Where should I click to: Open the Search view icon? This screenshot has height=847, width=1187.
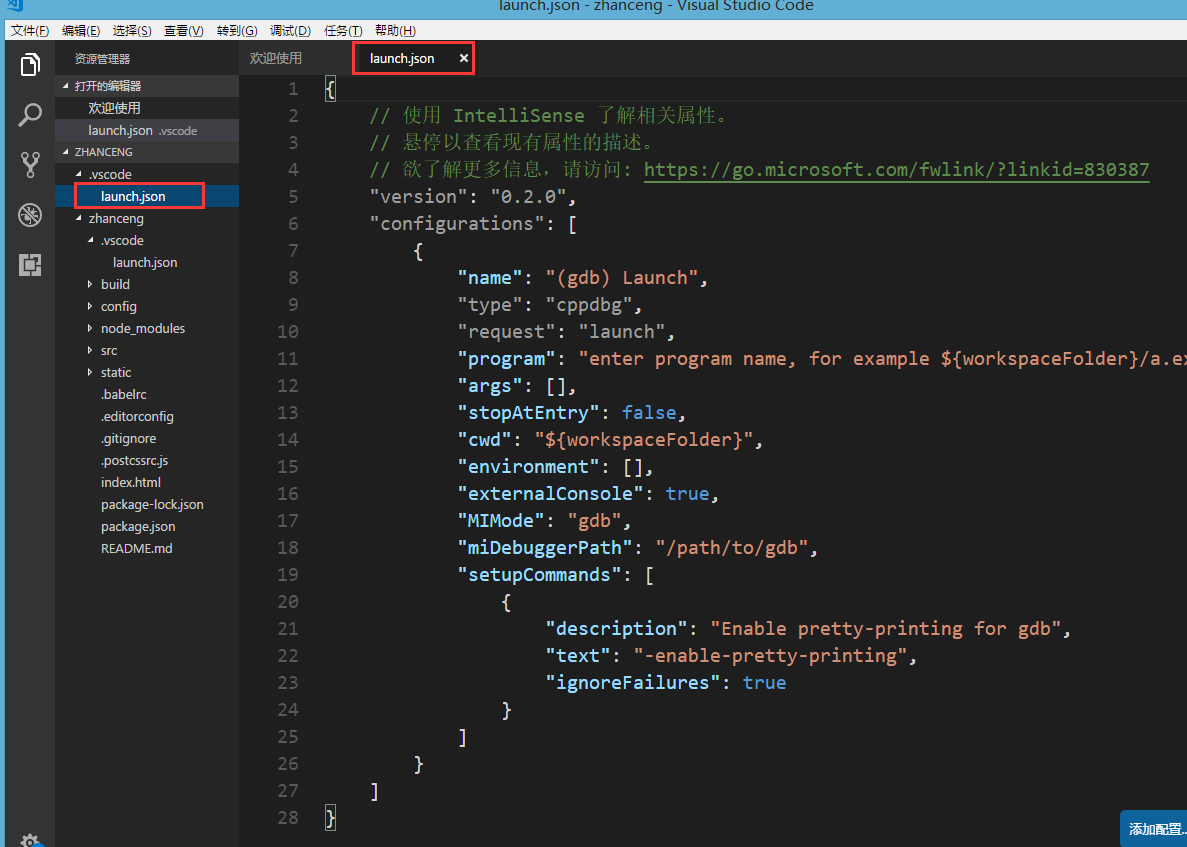[30, 115]
